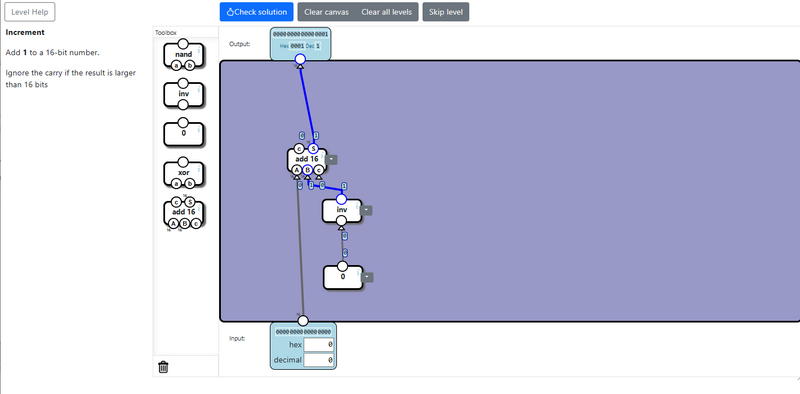Click Clear all levels button
This screenshot has width=800, height=394.
click(387, 12)
